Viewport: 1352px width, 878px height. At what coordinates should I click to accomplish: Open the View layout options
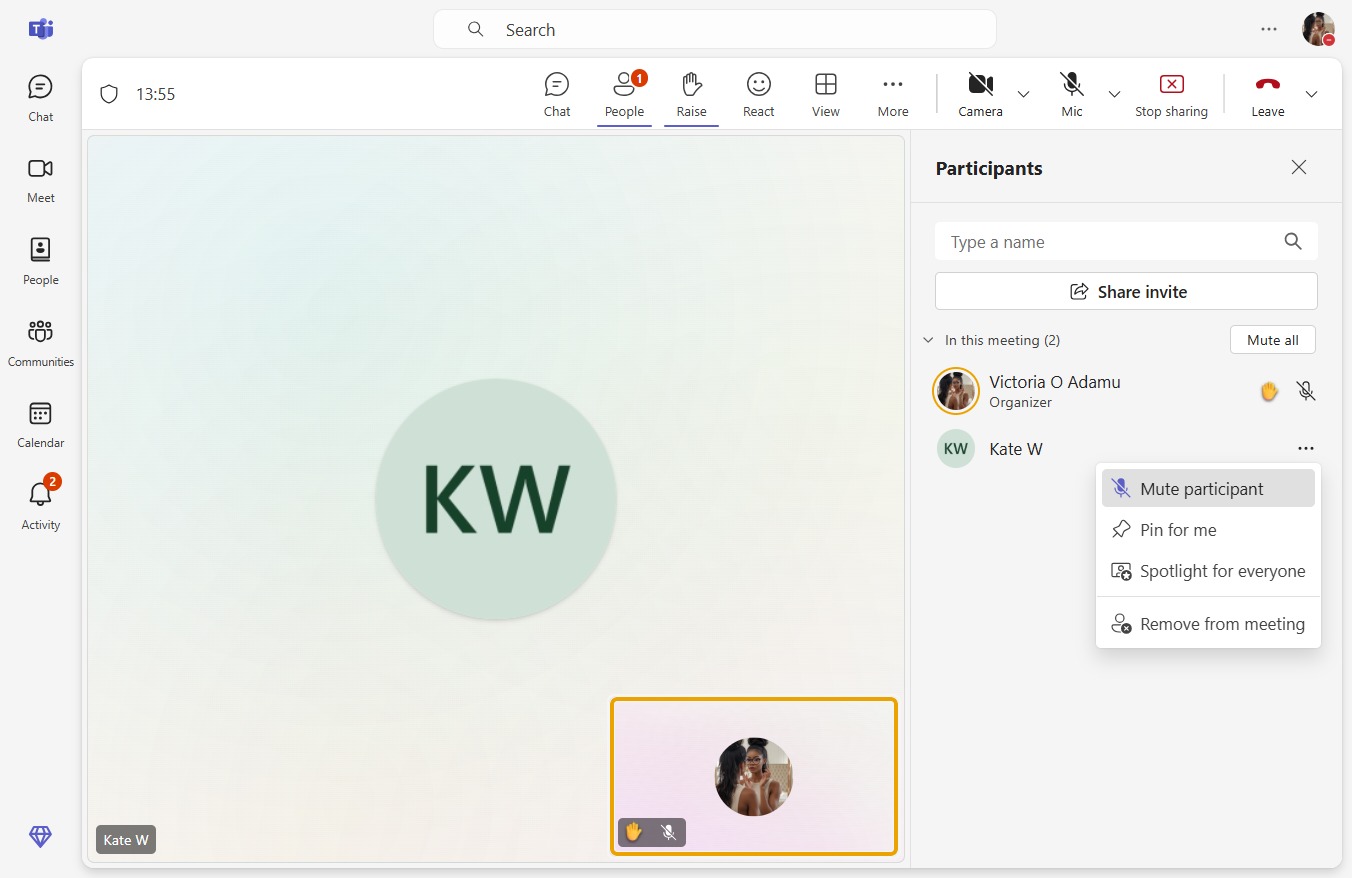pyautogui.click(x=826, y=94)
